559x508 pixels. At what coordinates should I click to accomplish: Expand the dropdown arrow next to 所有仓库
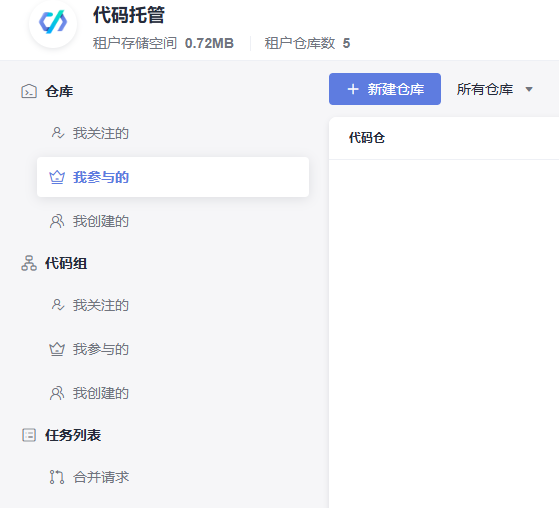coord(529,89)
